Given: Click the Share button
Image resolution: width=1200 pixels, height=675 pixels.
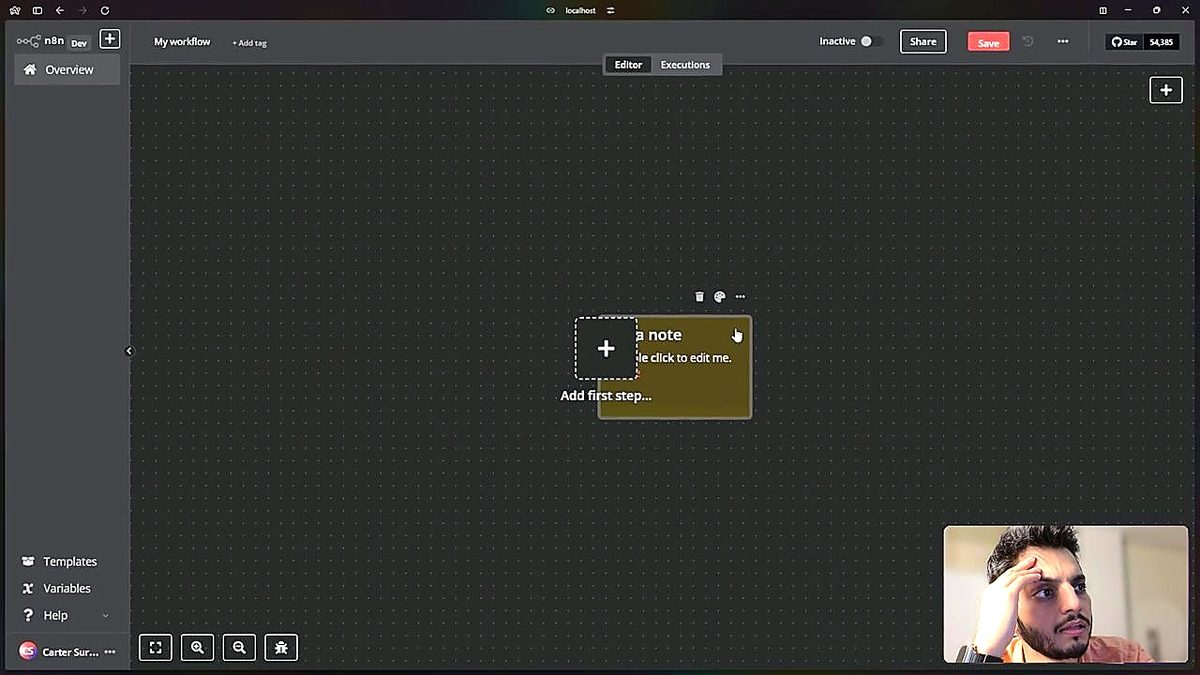Looking at the screenshot, I should [x=923, y=42].
